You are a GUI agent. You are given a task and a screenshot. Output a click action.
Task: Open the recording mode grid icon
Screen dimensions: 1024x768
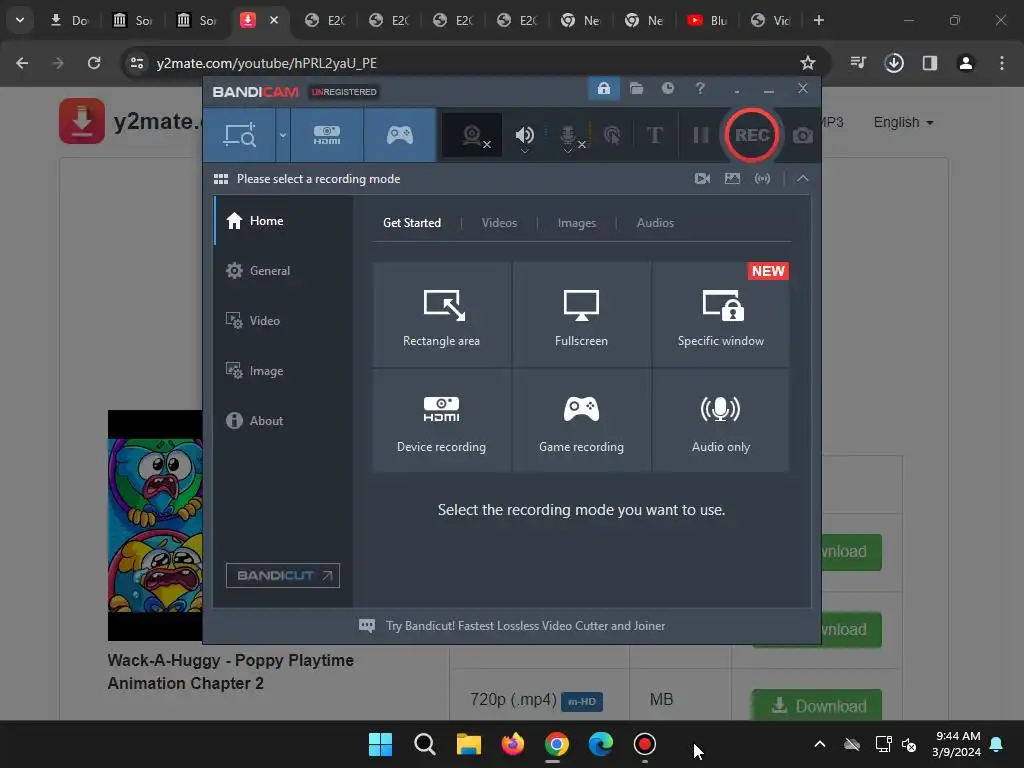221,179
